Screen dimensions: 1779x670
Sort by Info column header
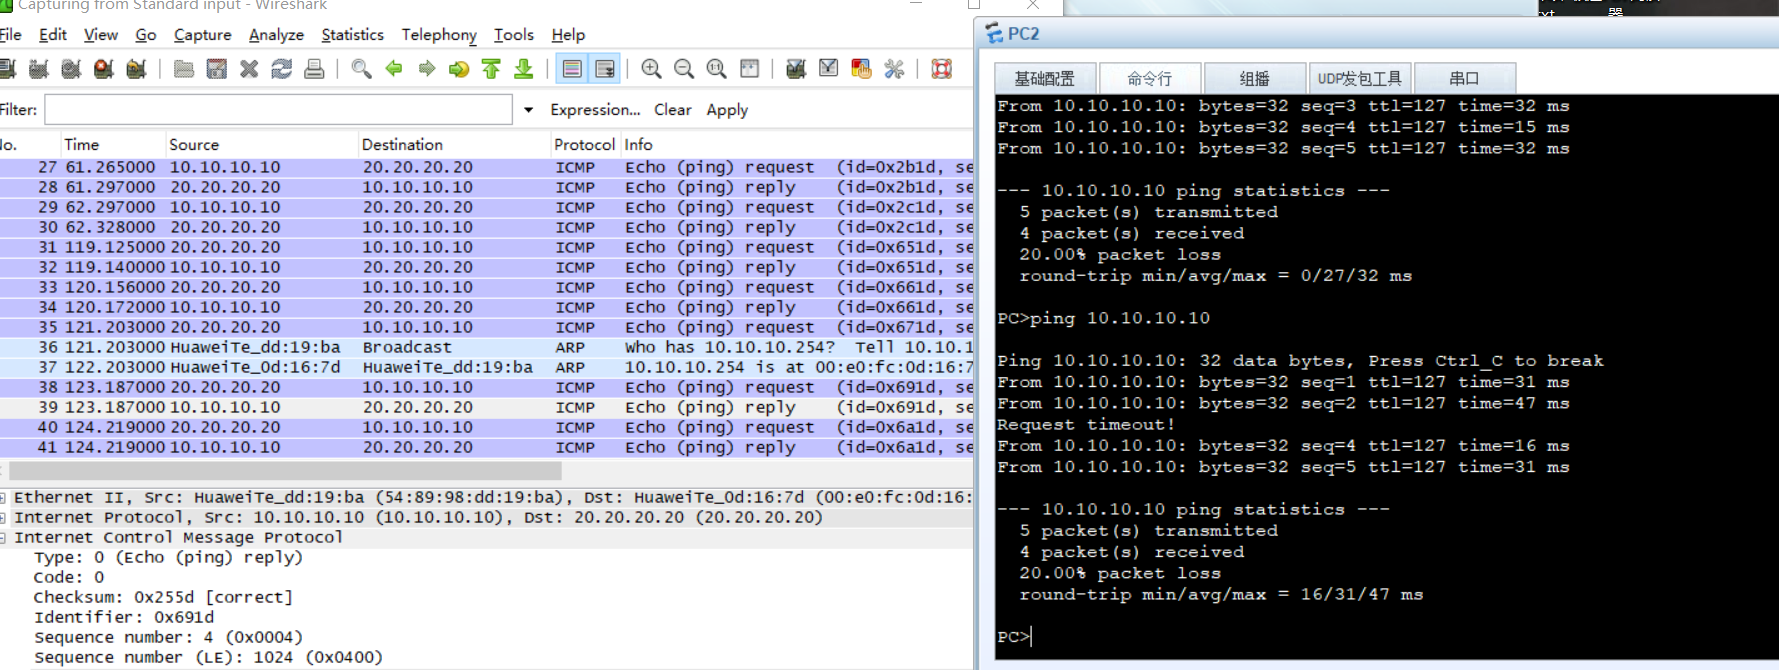[x=797, y=144]
